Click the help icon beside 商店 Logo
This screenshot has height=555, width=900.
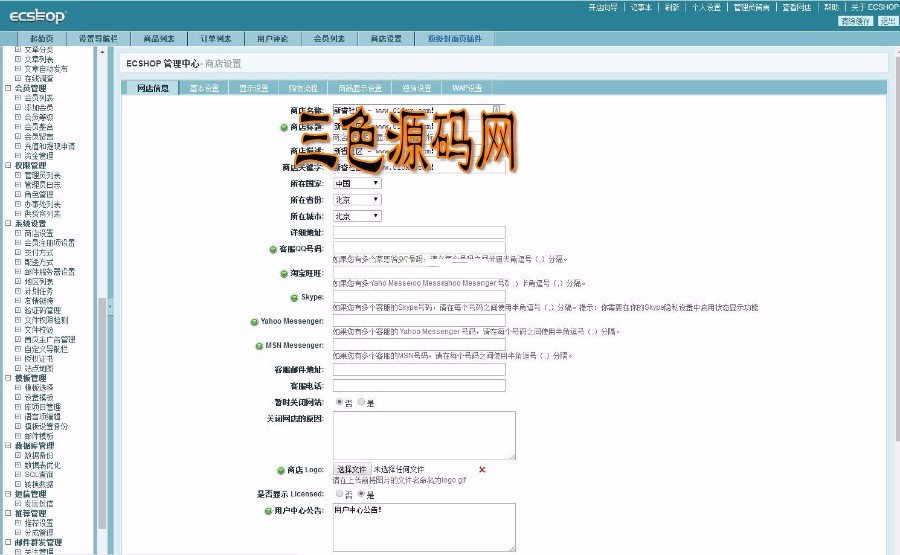click(281, 470)
